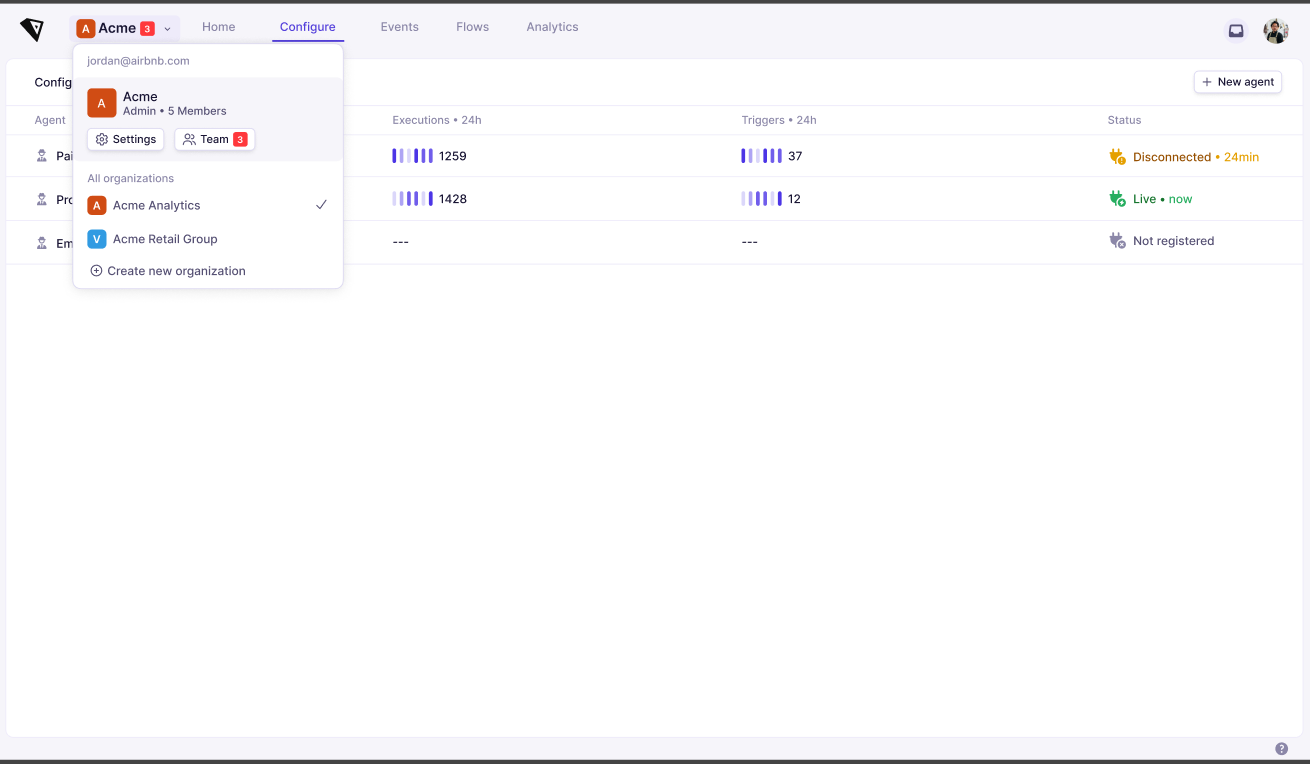Click the Admin • 5 Members text
This screenshot has width=1310, height=764.
[175, 111]
